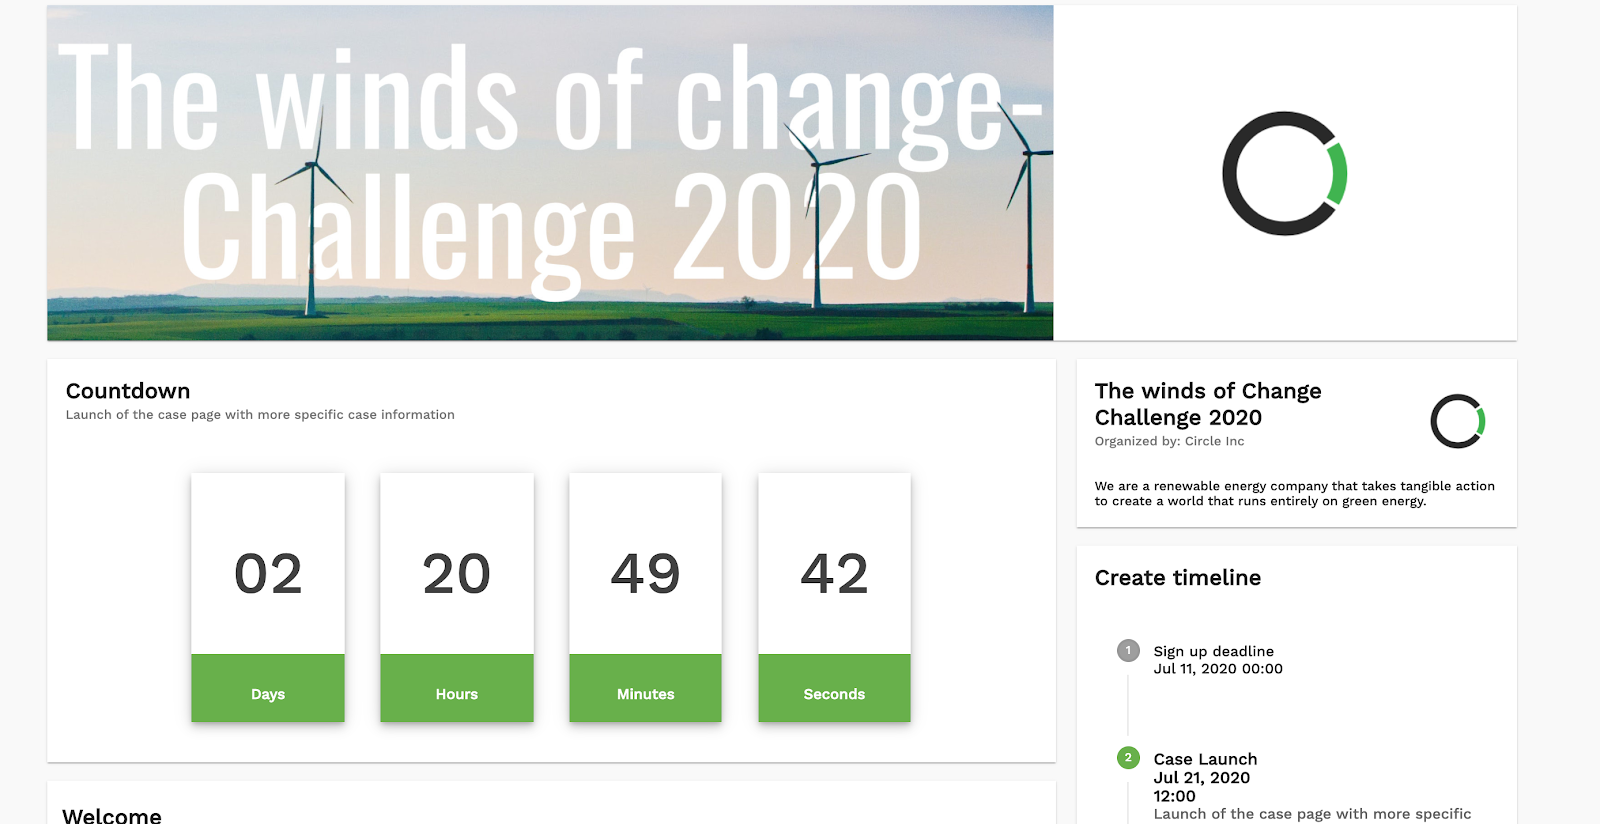Click the Seconds countdown card
This screenshot has width=1600, height=824.
click(834, 597)
